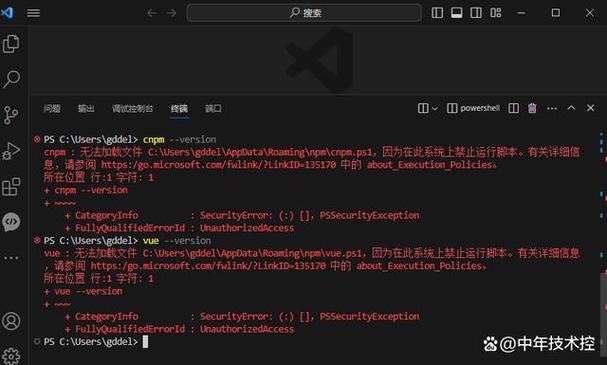The height and width of the screenshot is (365, 607).
Task: Click the search command center box
Action: pos(304,13)
